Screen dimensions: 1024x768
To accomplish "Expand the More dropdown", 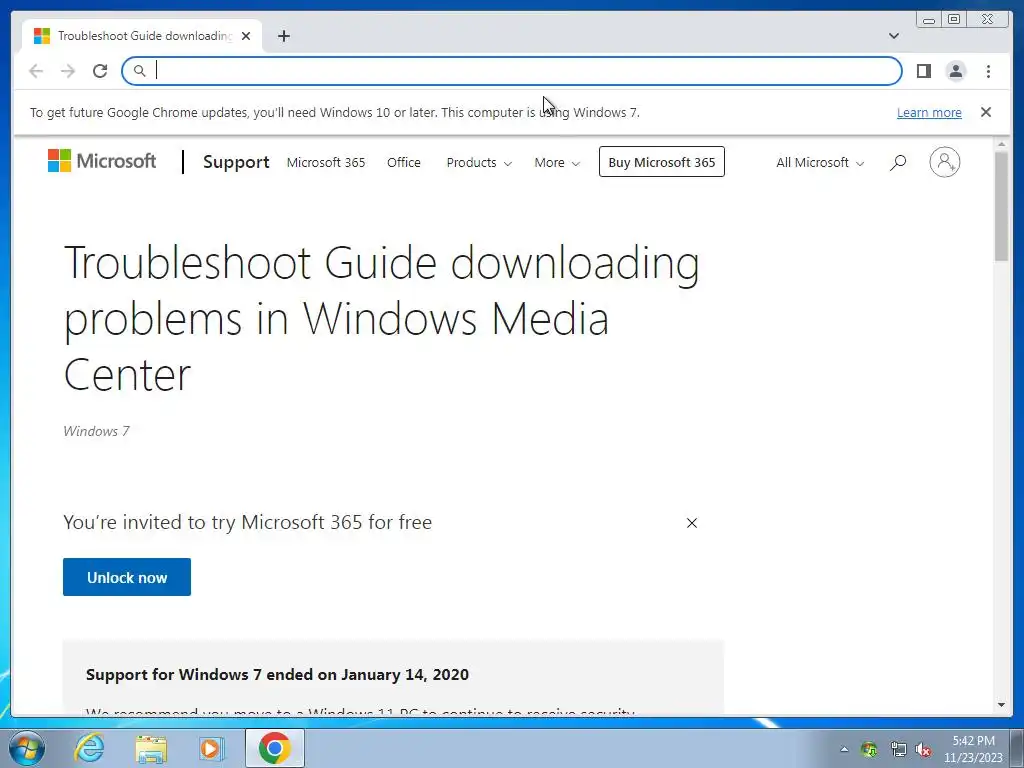I will point(556,162).
